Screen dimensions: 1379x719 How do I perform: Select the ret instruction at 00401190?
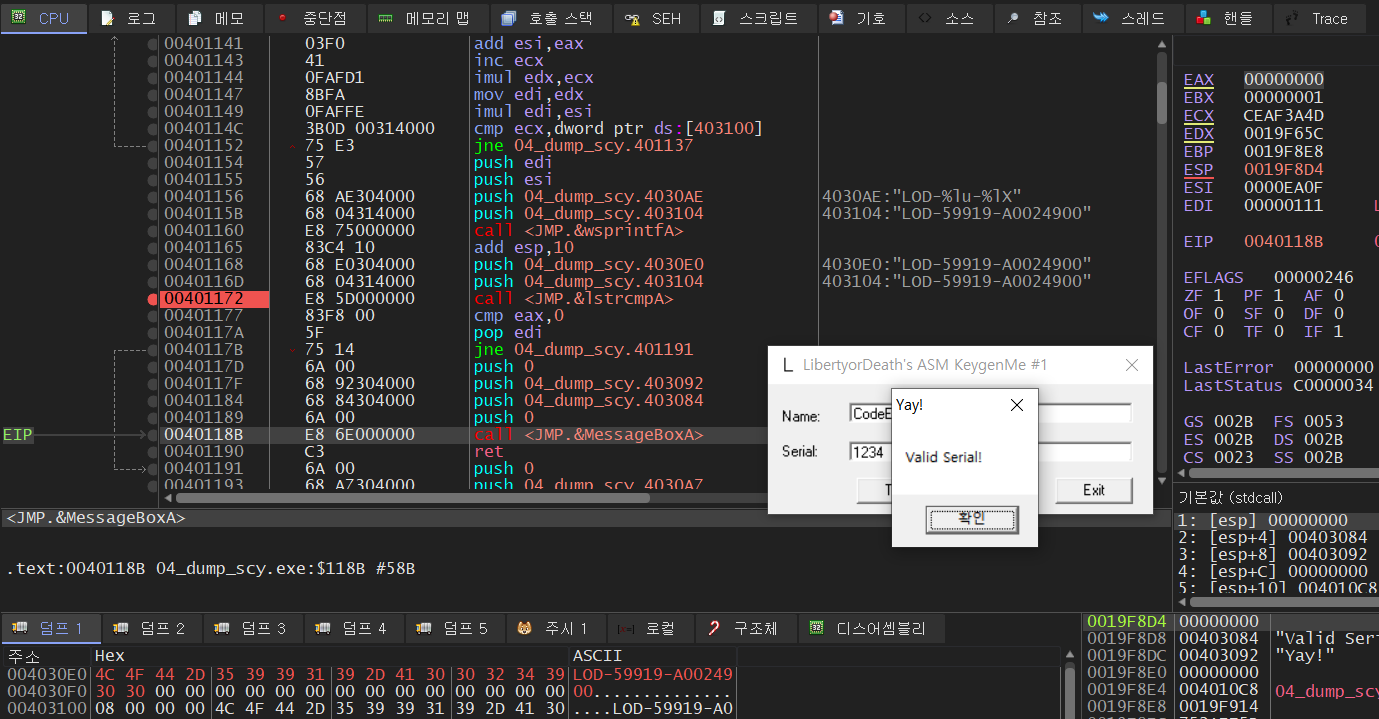click(488, 451)
